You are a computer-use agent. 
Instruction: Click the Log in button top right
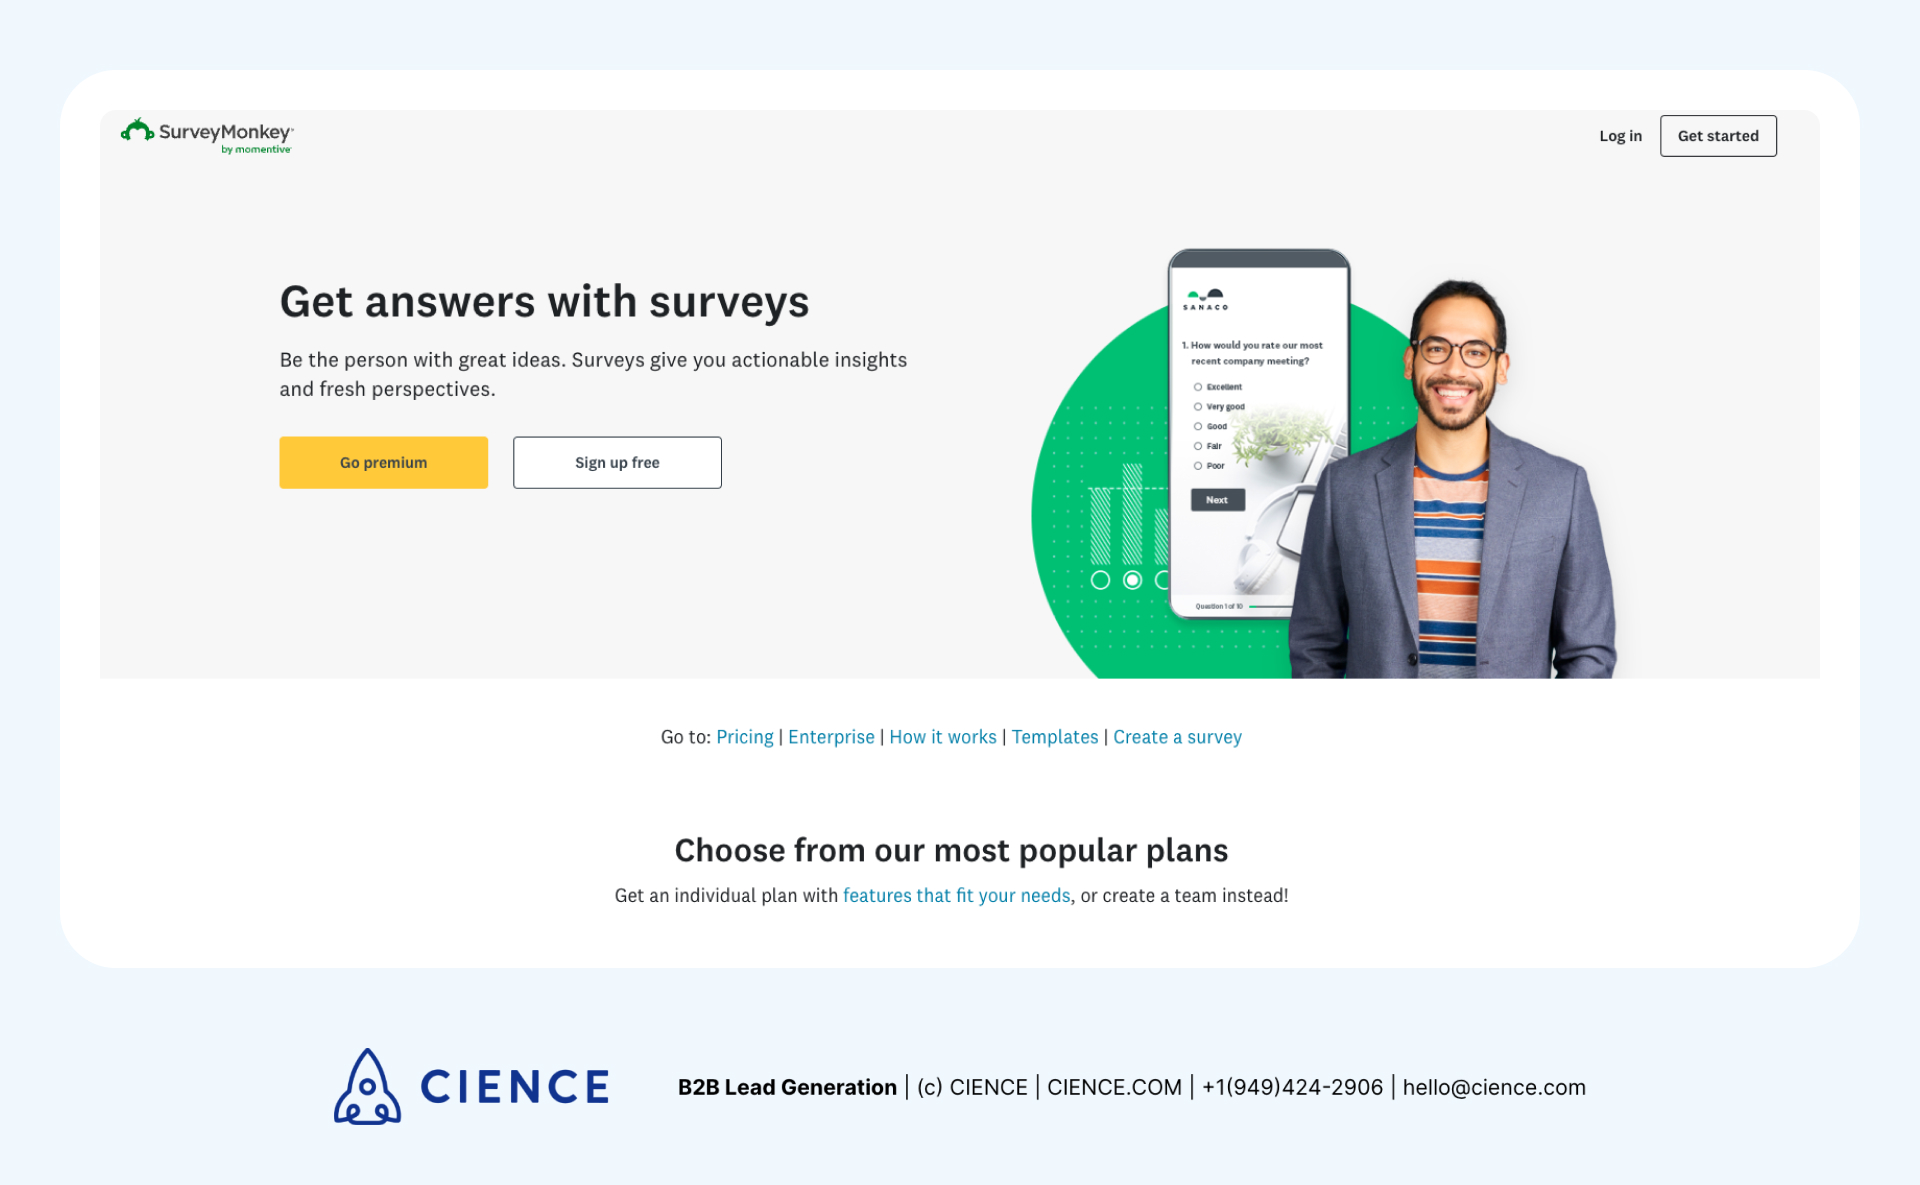[1620, 136]
